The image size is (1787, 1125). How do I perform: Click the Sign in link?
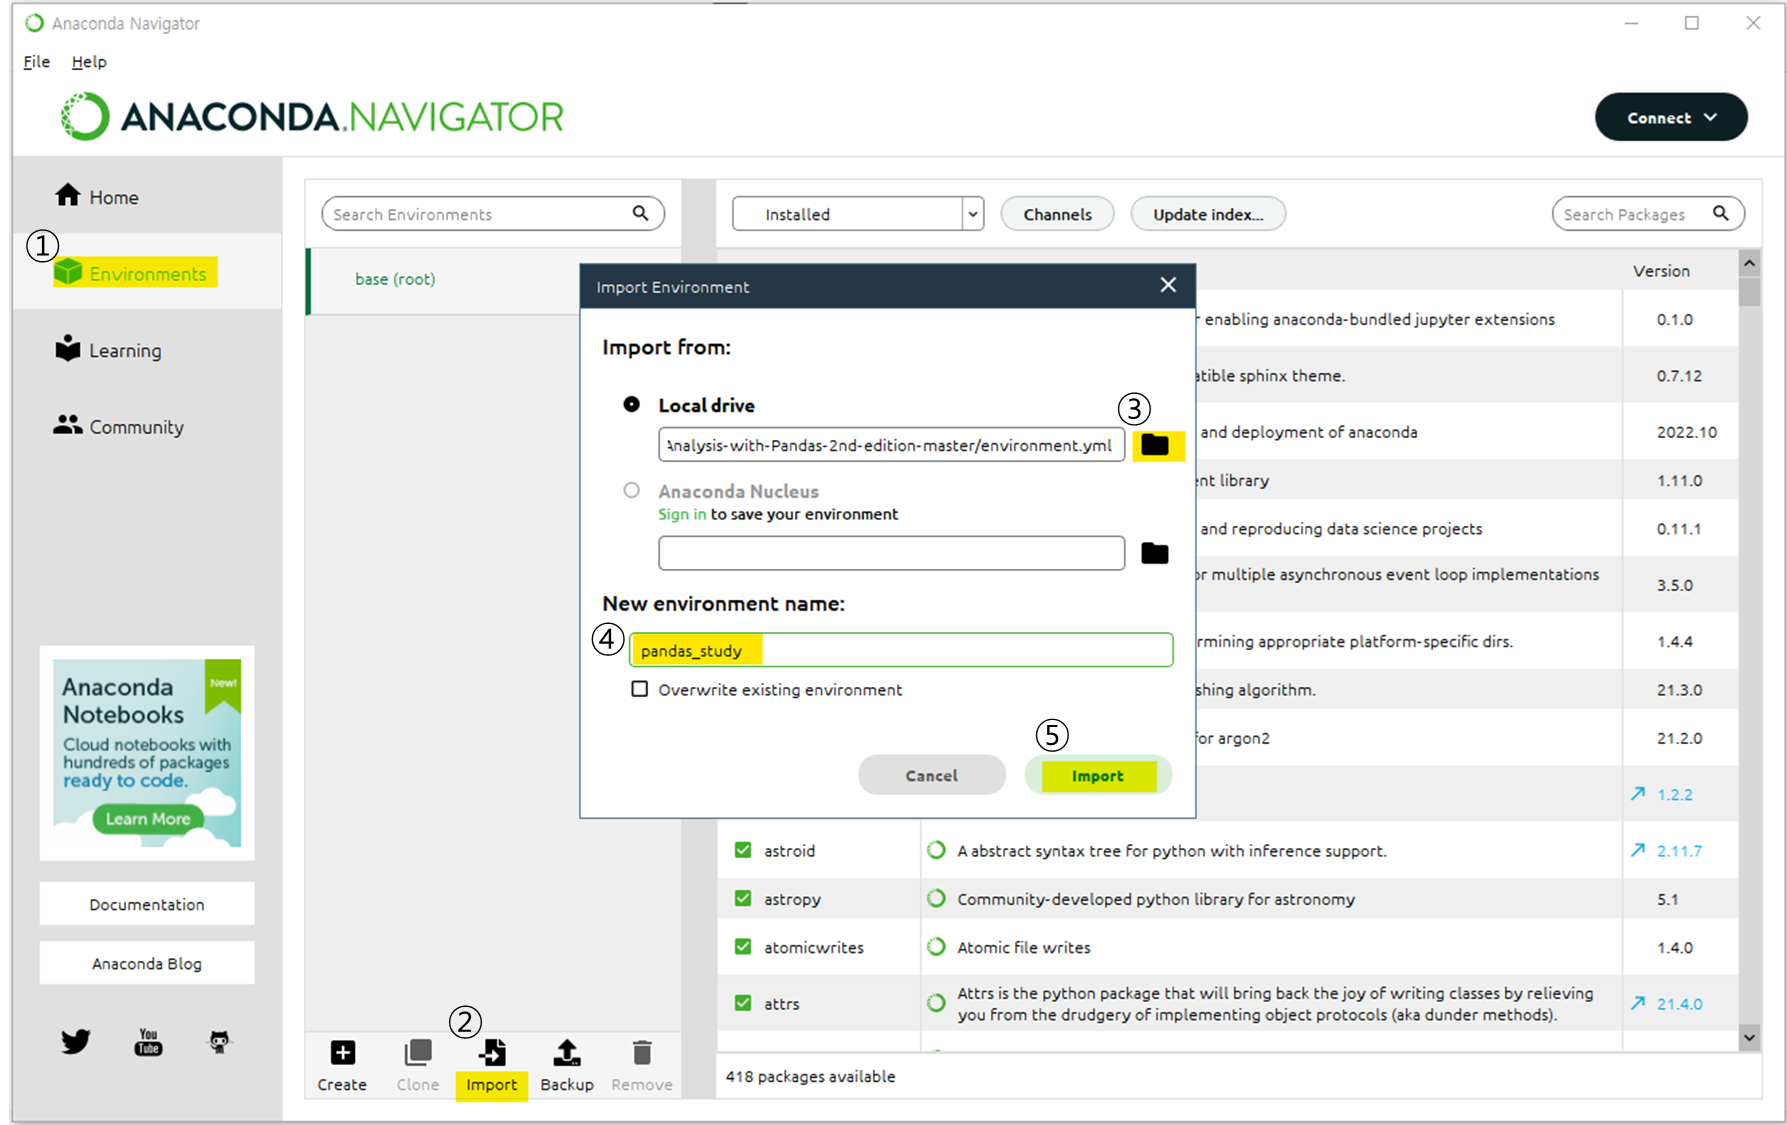click(682, 514)
